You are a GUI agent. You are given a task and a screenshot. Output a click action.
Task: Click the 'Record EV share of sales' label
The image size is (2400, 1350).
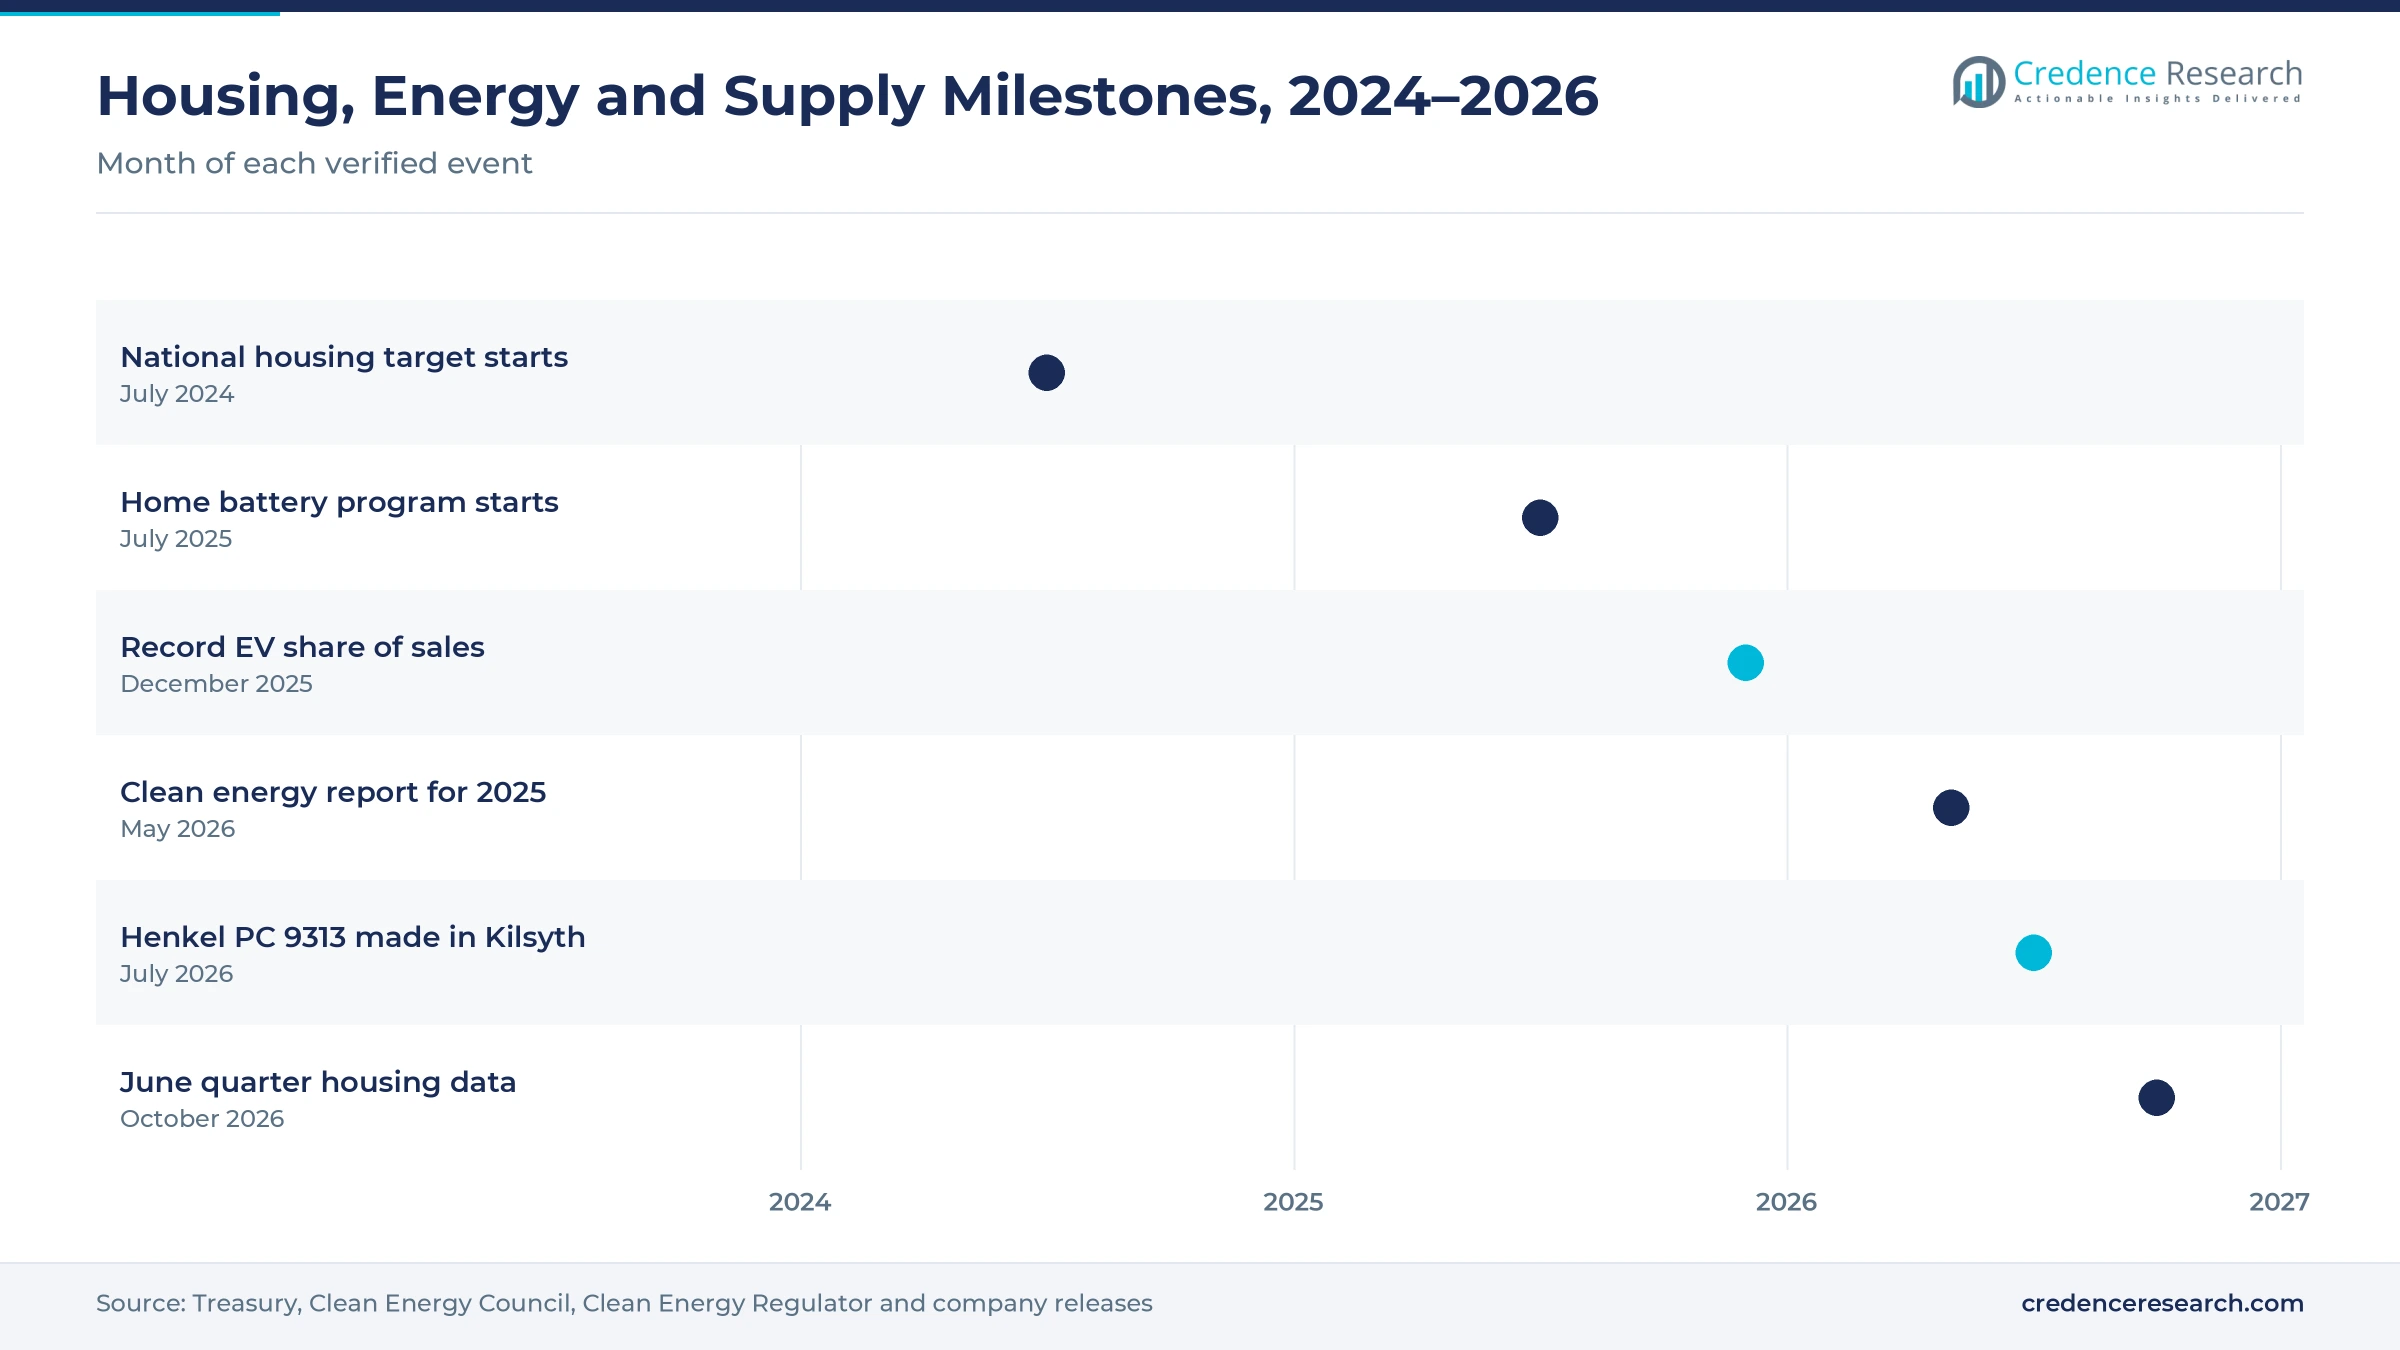[x=302, y=647]
